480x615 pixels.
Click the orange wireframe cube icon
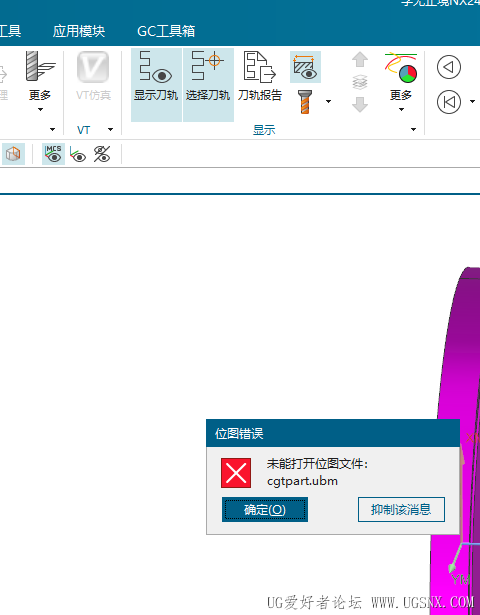click(x=13, y=154)
